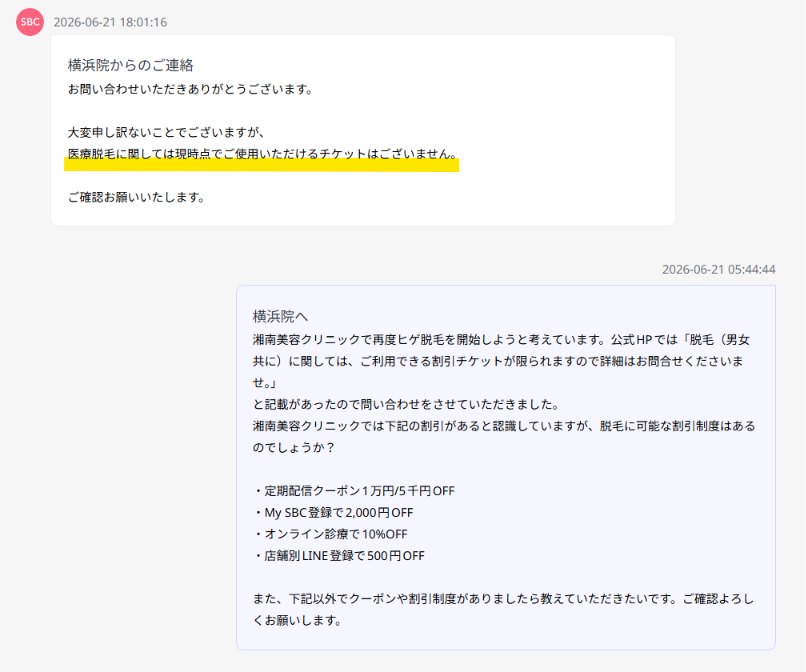Click highlighted line about 医療脱毛 チケット
806x672 pixels.
click(x=263, y=154)
